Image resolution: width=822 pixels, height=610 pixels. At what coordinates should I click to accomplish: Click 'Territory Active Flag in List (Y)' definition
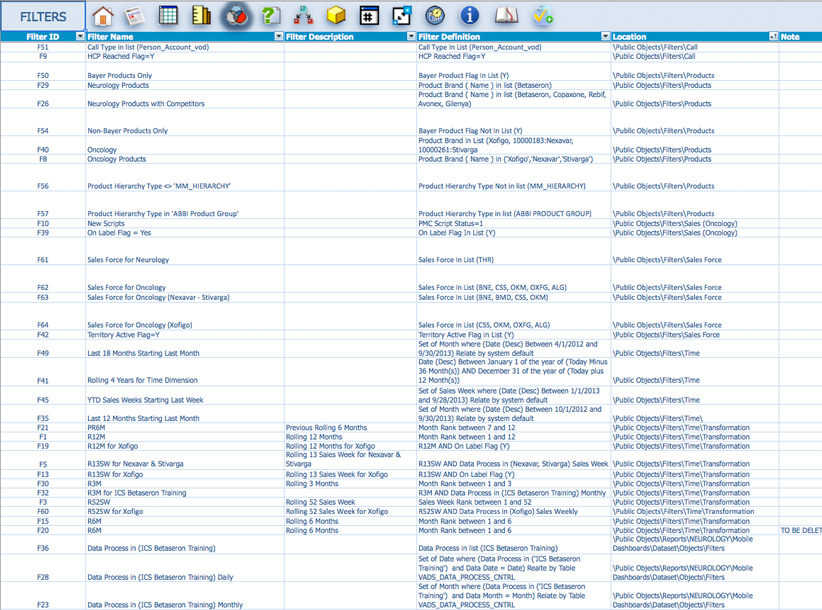[x=466, y=335]
